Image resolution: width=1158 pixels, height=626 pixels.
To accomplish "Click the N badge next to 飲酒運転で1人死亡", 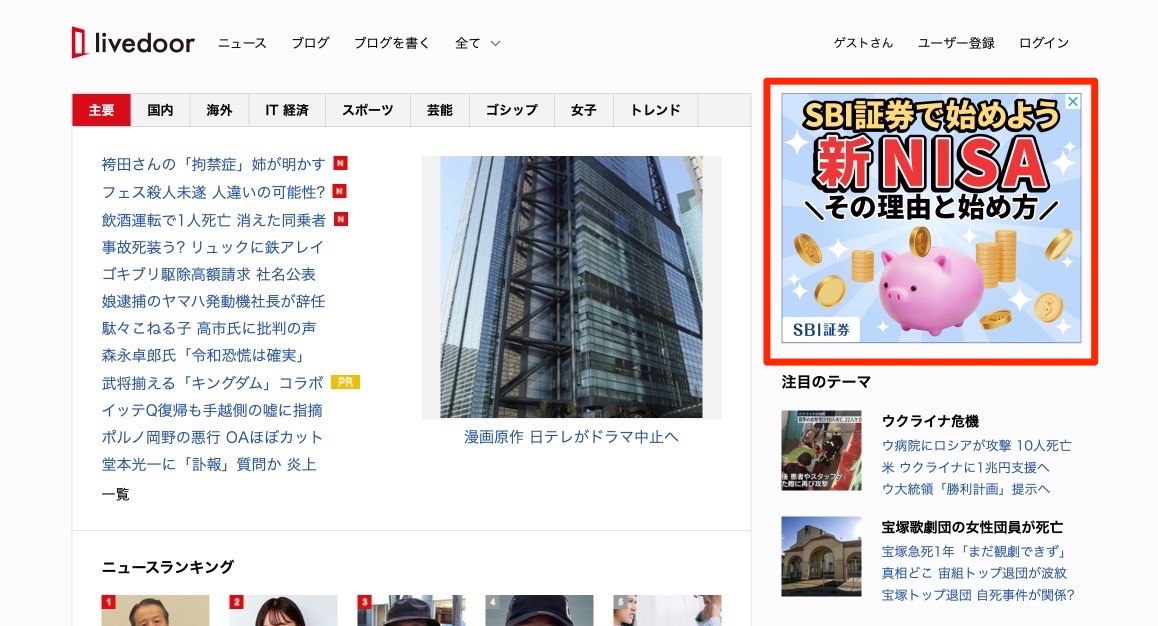I will point(340,219).
